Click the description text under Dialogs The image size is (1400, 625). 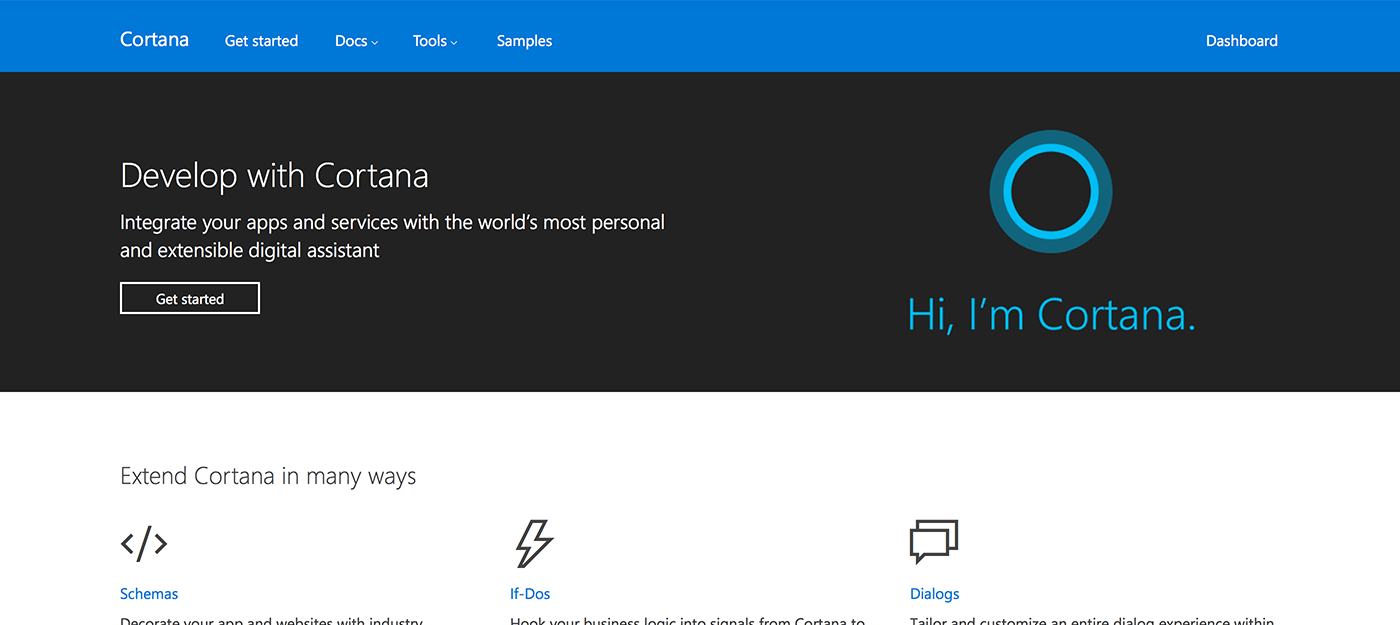[x=1092, y=620]
